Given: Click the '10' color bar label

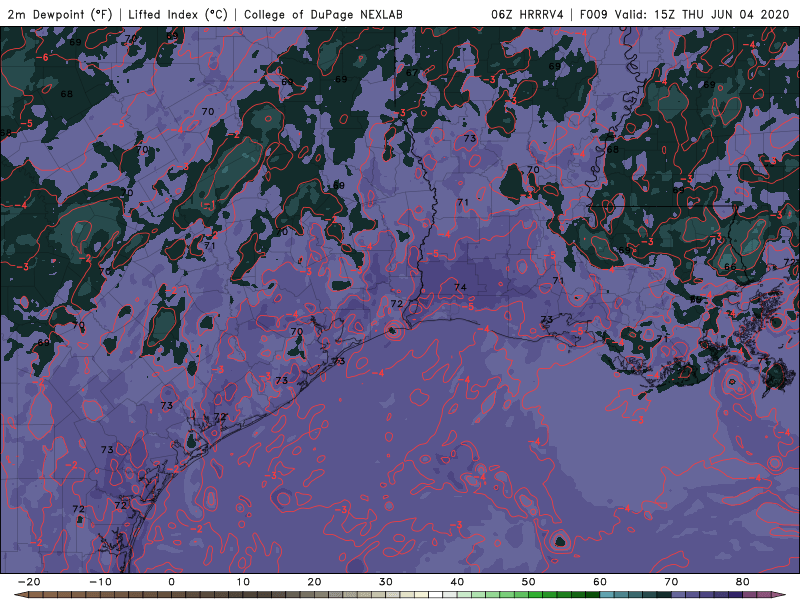Looking at the screenshot, I should tap(243, 582).
